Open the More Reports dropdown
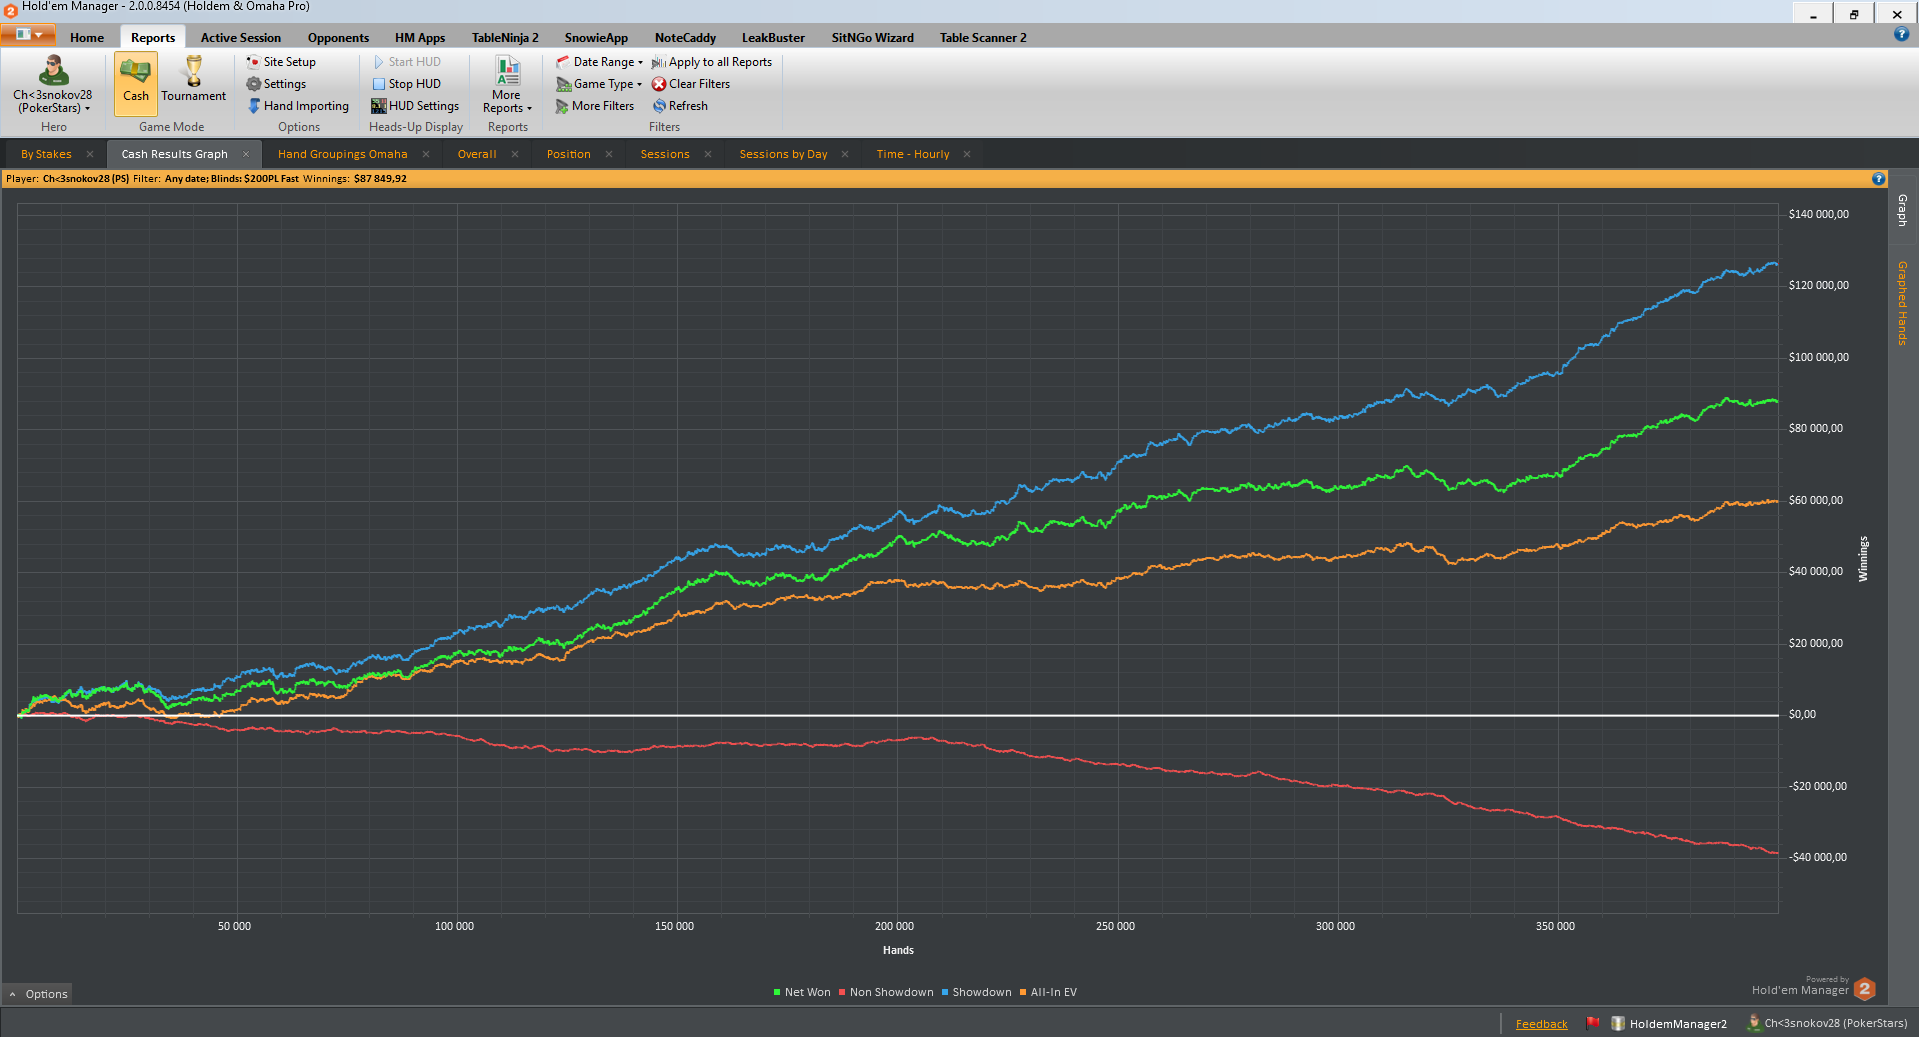 click(x=507, y=101)
